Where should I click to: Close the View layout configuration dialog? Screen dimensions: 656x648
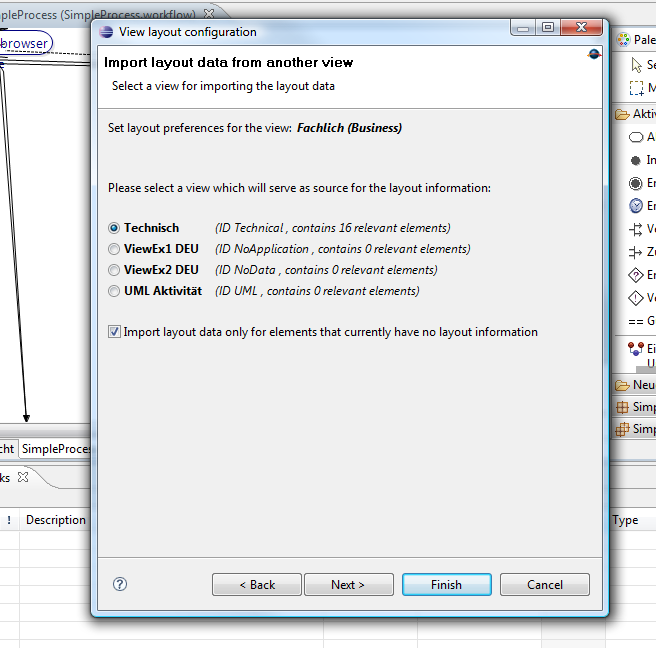(582, 28)
